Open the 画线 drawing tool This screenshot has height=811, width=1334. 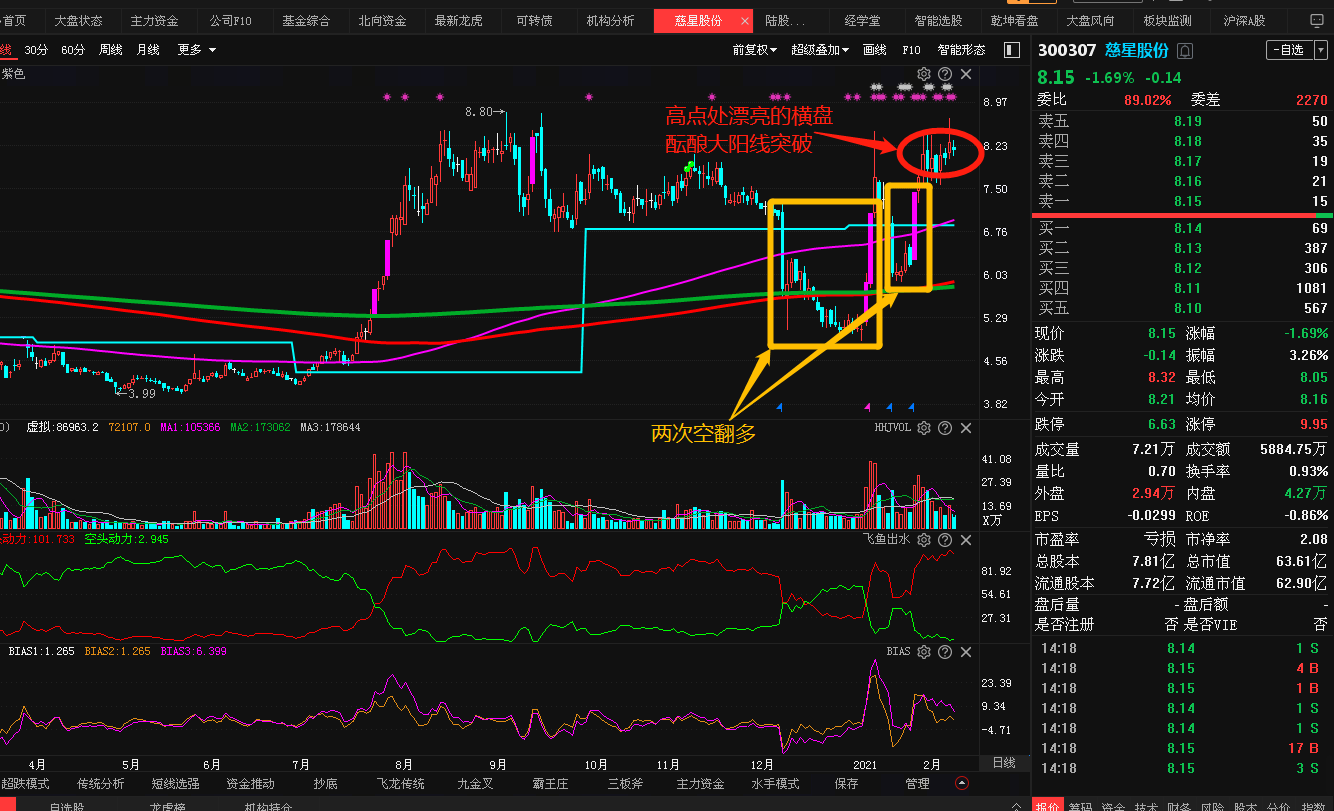tap(875, 50)
